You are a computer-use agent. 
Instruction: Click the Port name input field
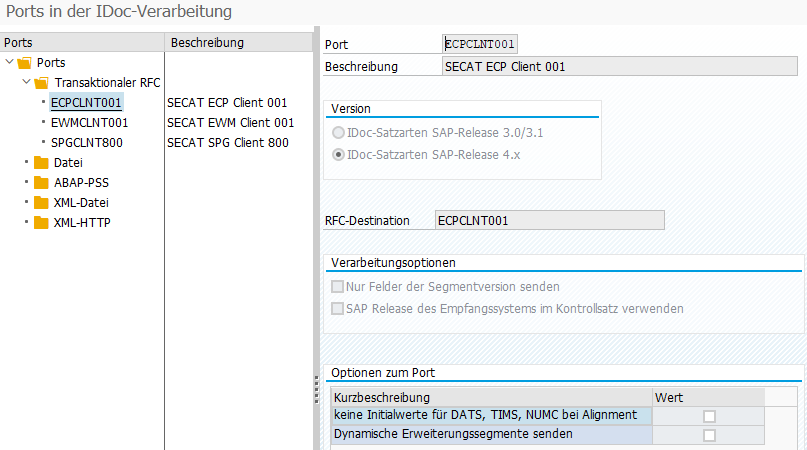[x=481, y=44]
